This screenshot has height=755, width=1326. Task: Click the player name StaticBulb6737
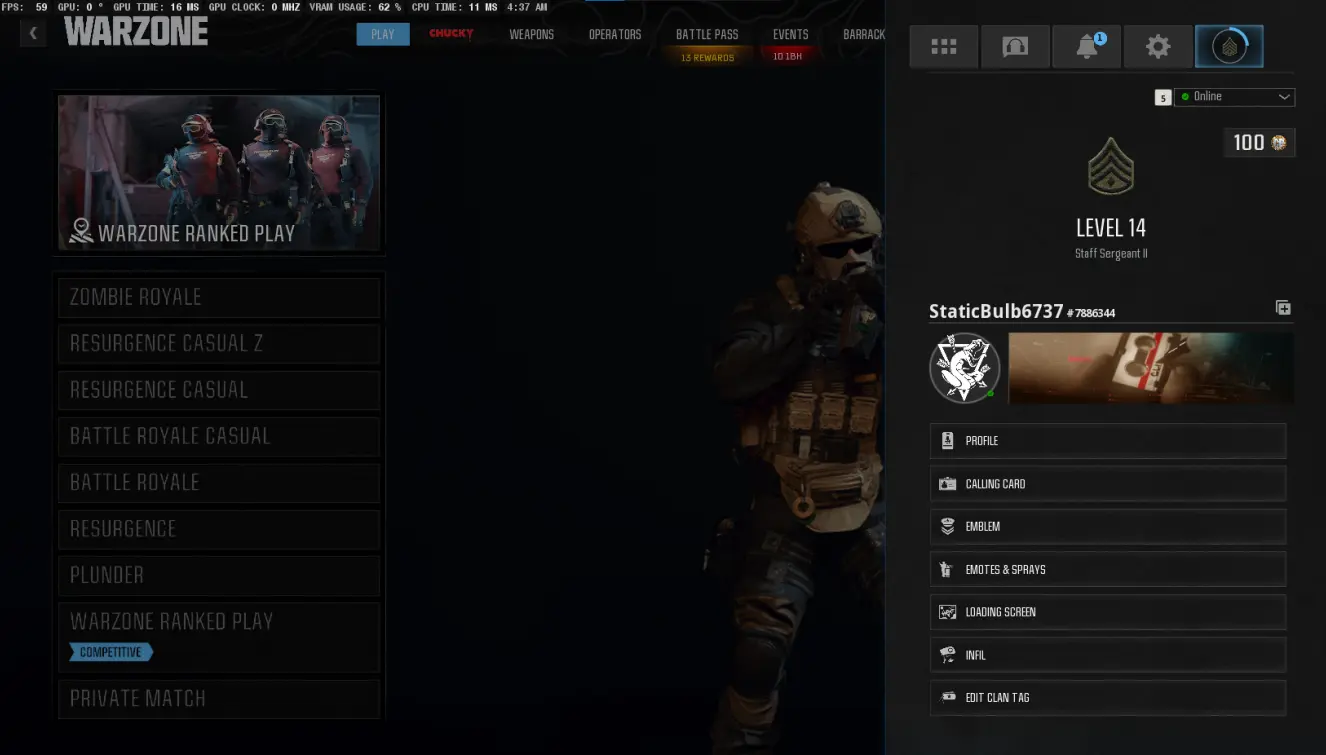click(996, 311)
